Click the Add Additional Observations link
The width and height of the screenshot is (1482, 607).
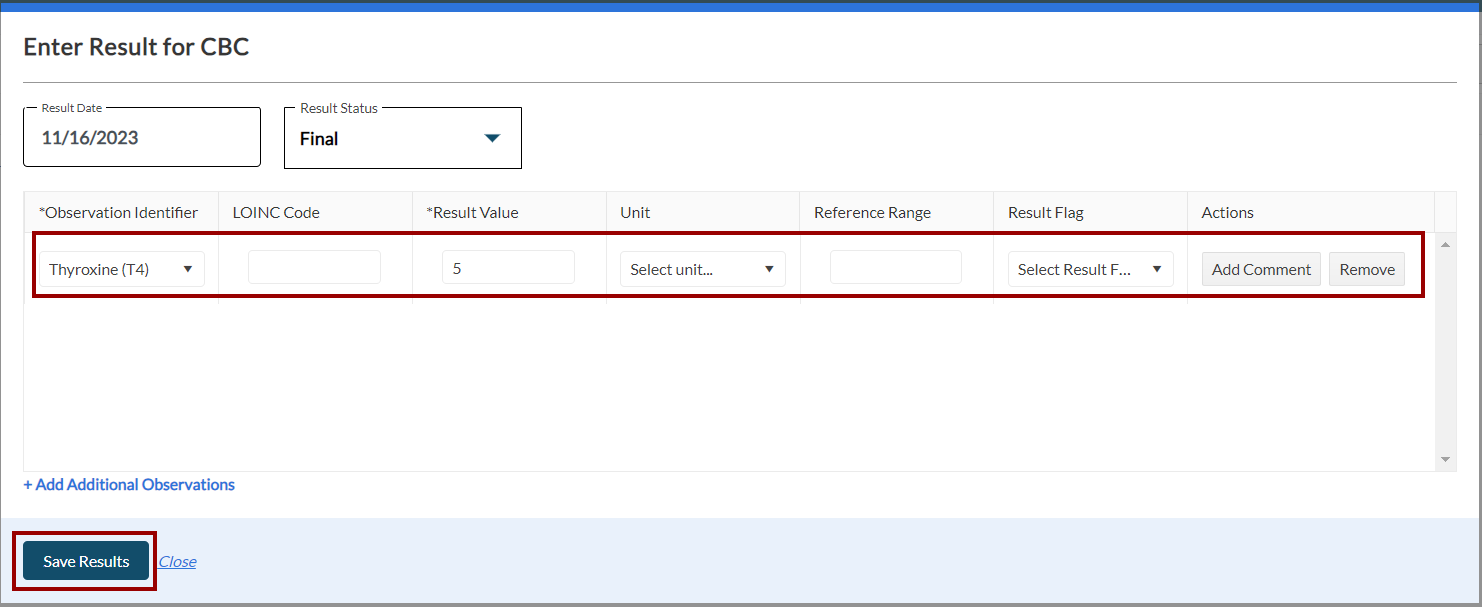click(129, 485)
